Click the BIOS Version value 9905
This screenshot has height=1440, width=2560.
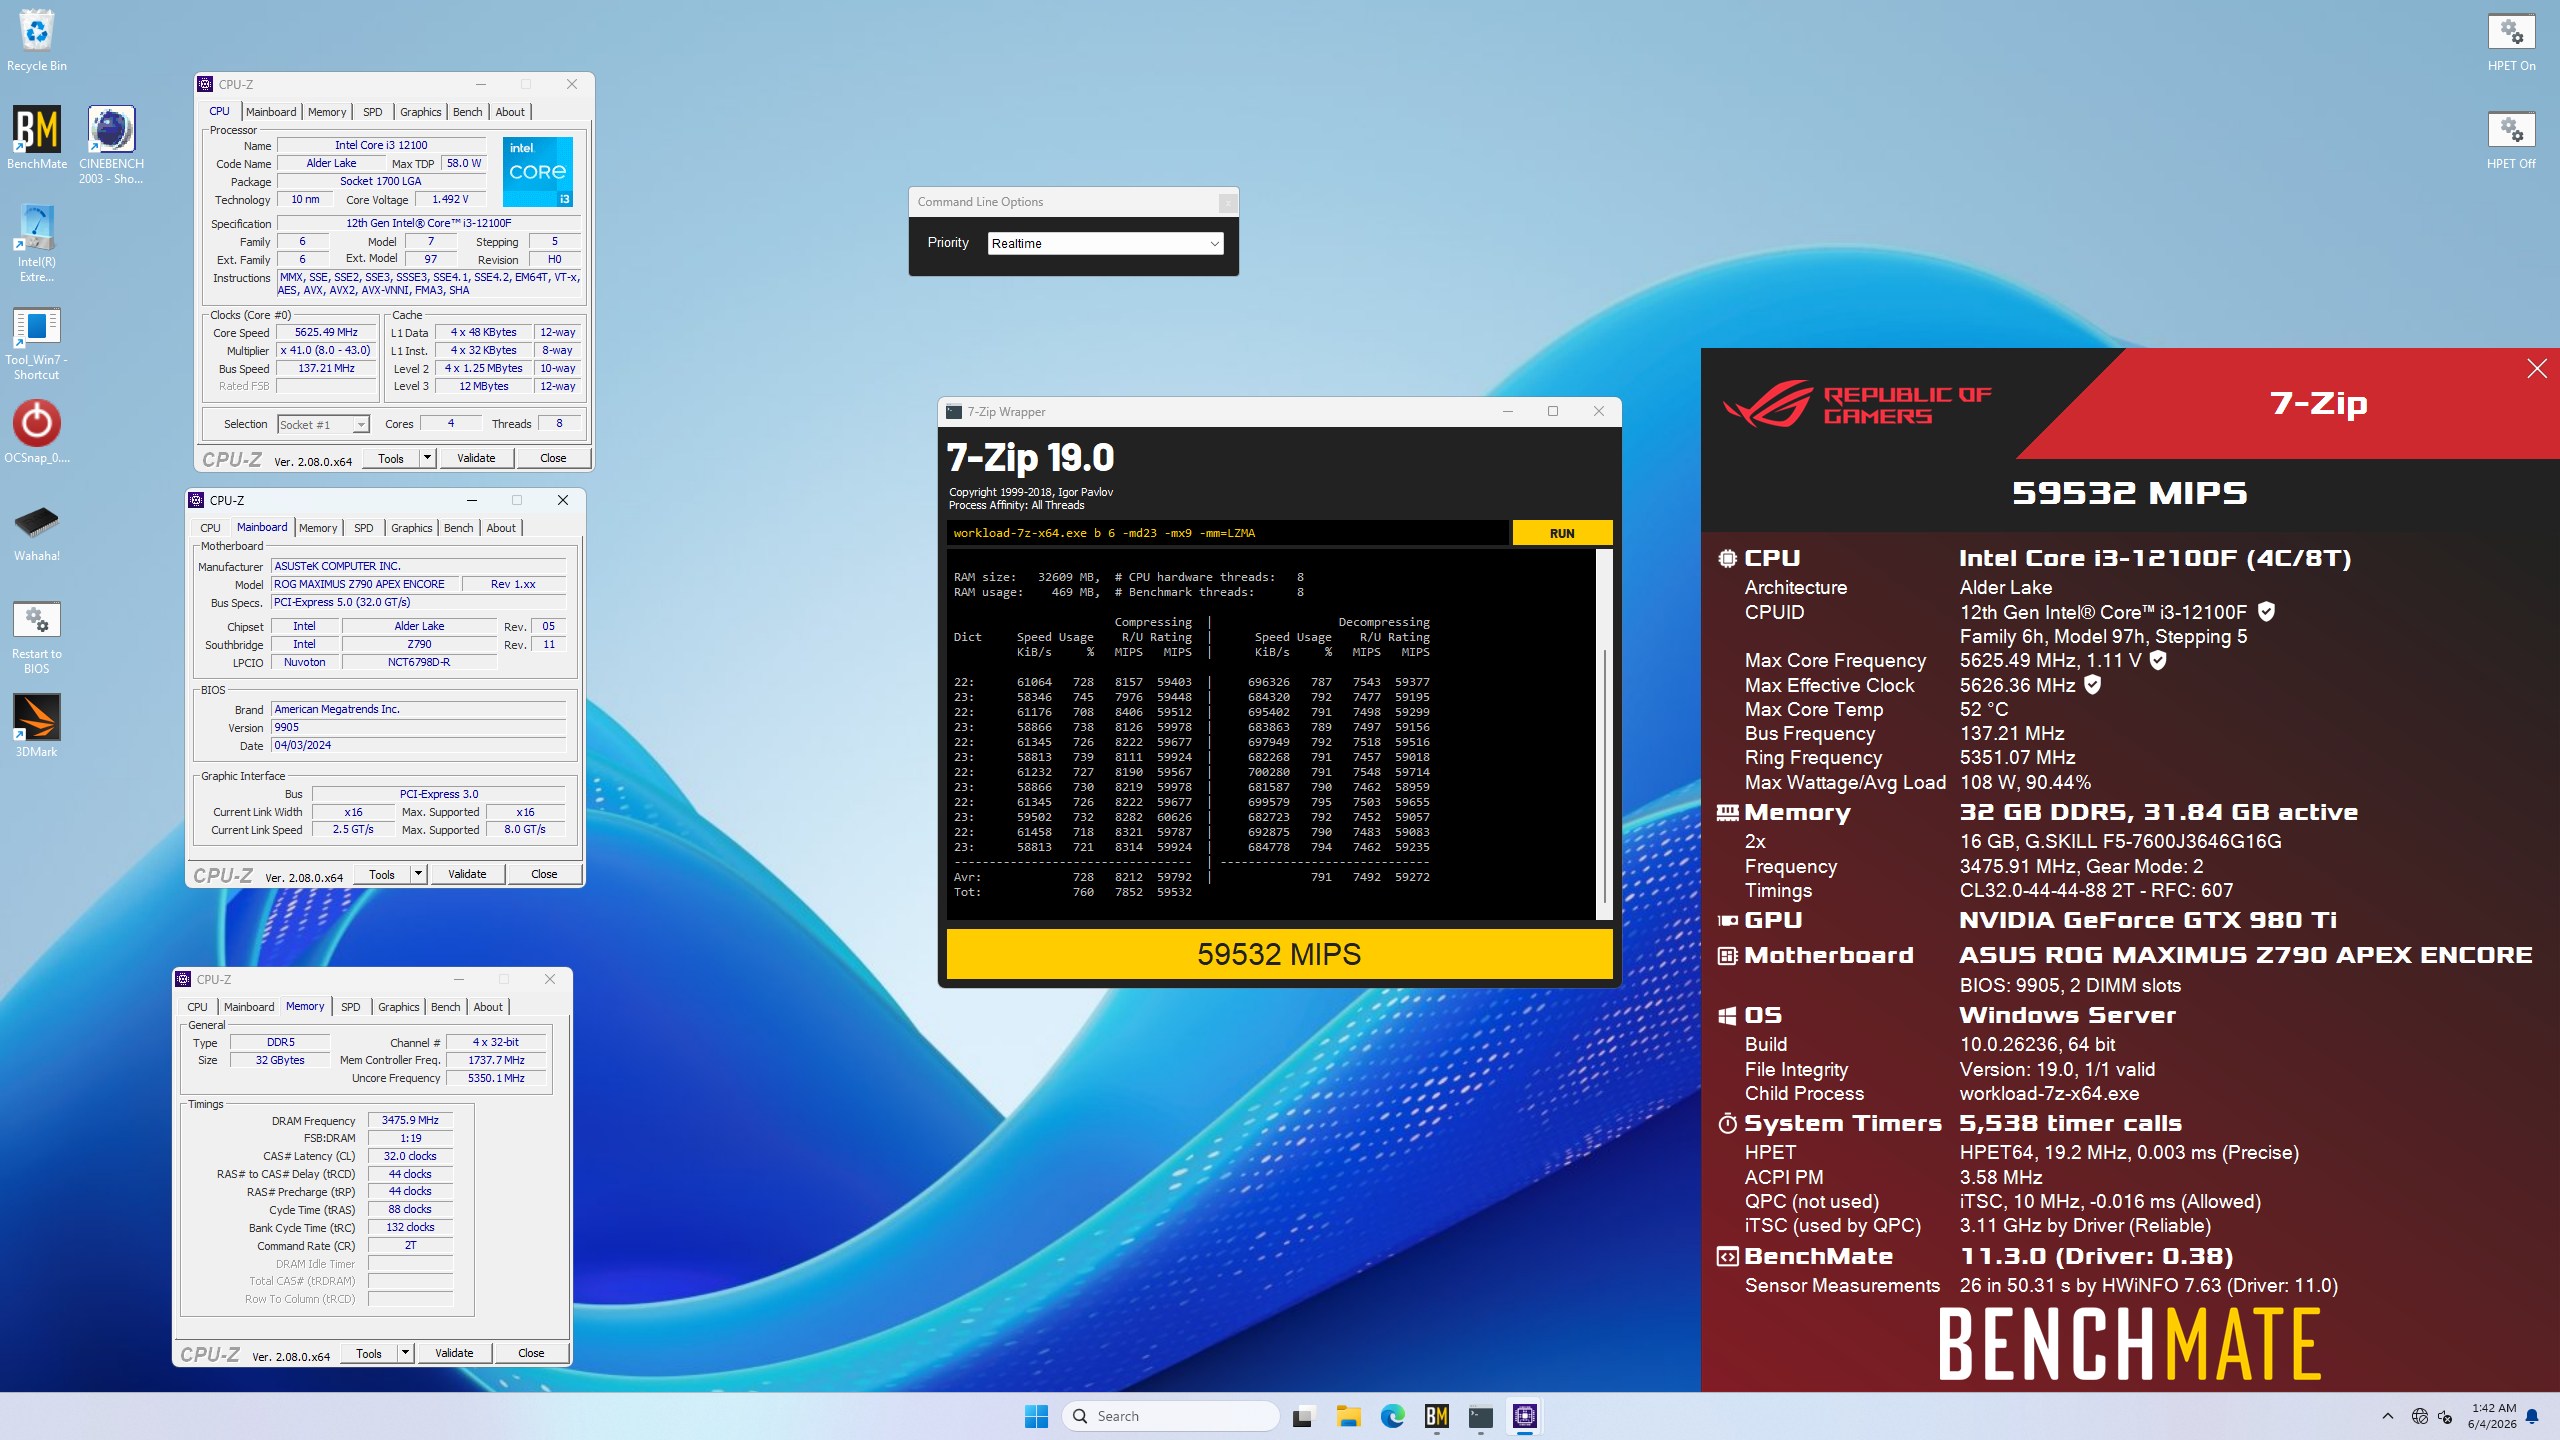pos(418,727)
